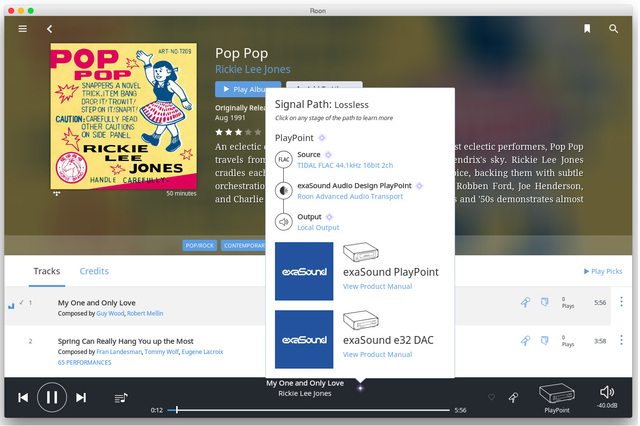Screen dimensions: 640x426
Task: Select the PlayPoint zone device icon
Action: click(556, 393)
